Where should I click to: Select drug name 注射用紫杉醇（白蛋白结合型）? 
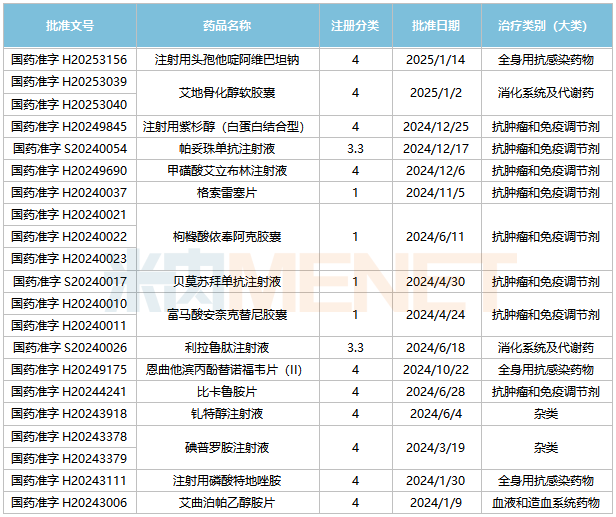224,126
